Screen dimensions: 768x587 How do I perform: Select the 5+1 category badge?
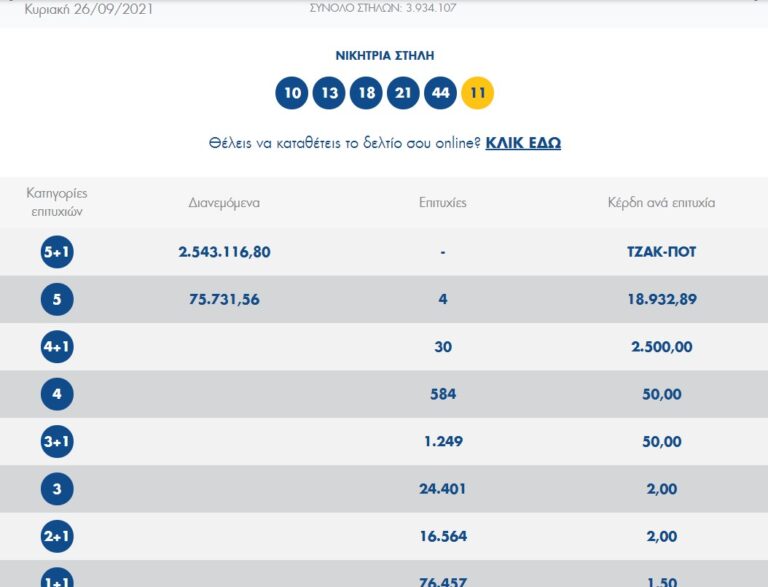click(57, 252)
